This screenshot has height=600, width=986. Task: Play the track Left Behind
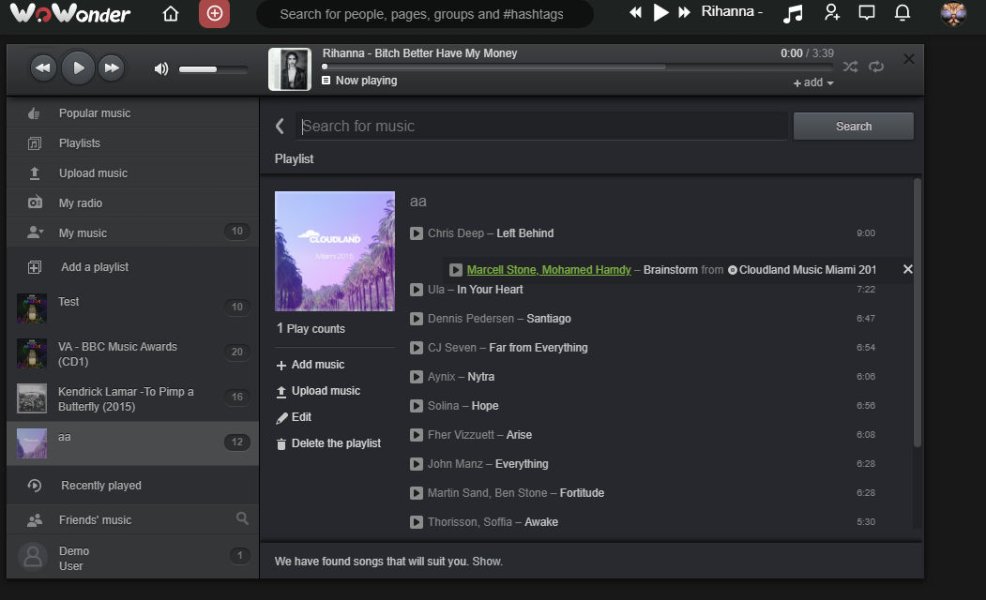[x=417, y=233]
